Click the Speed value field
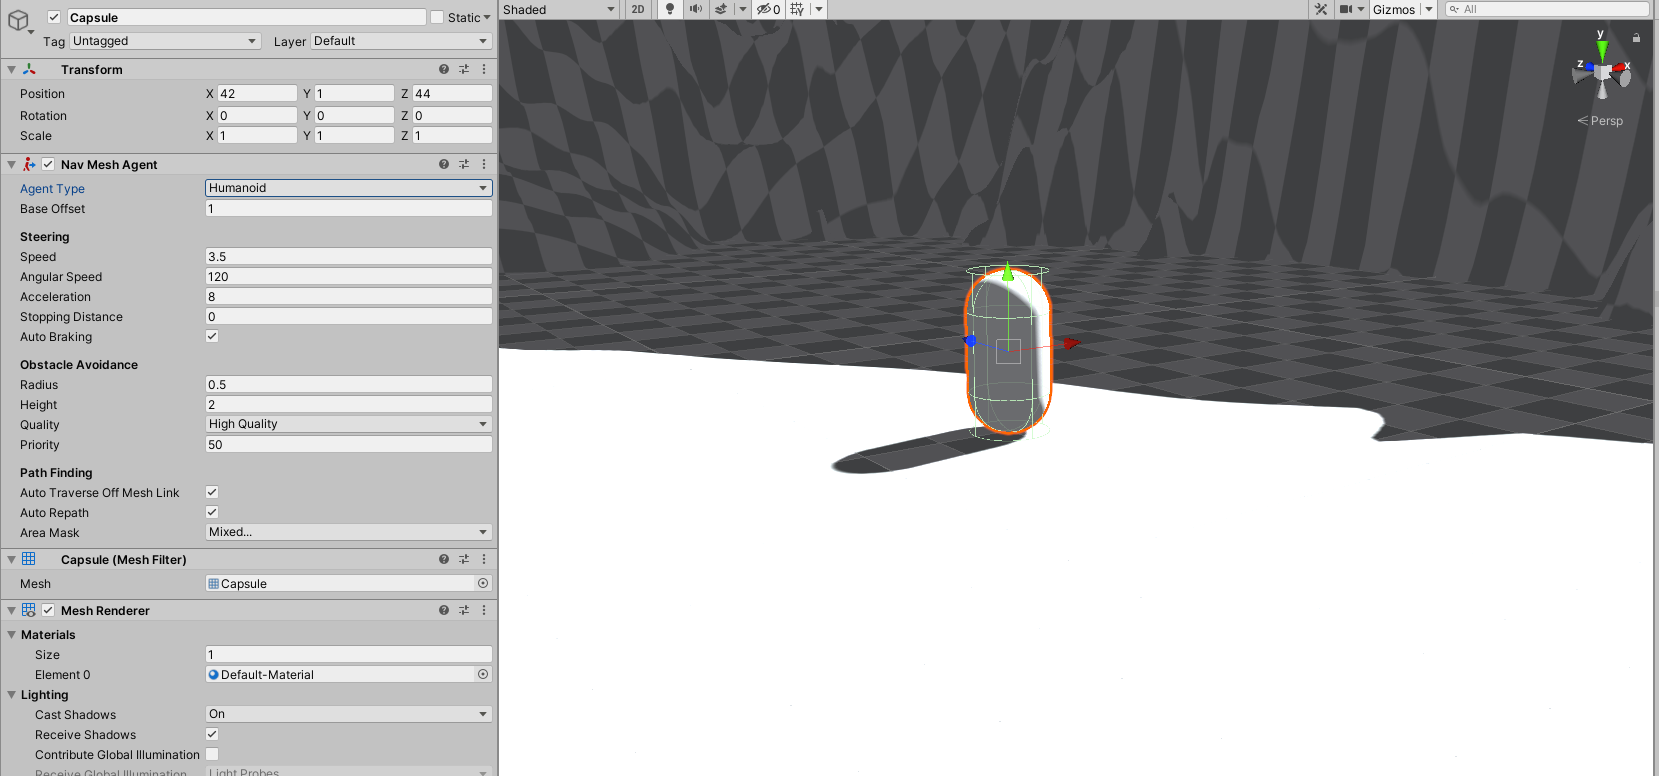This screenshot has width=1659, height=776. (349, 256)
